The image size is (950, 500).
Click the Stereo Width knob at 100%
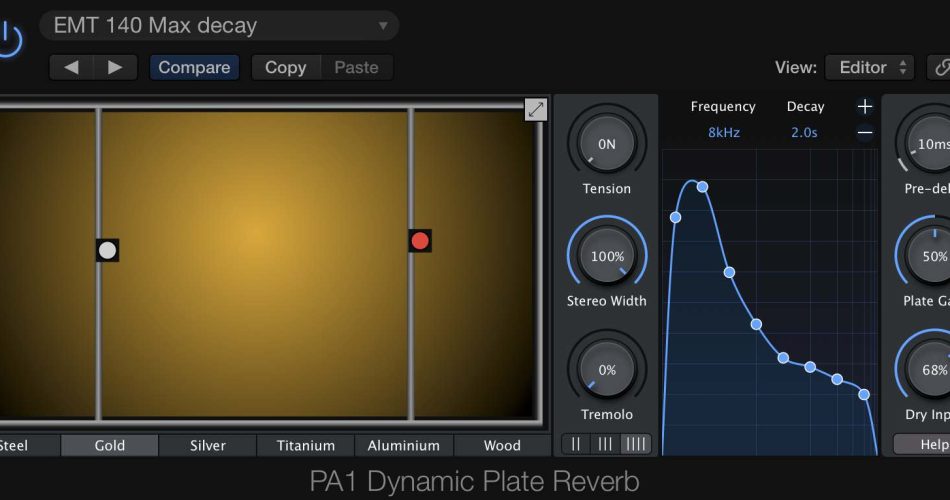coord(607,256)
